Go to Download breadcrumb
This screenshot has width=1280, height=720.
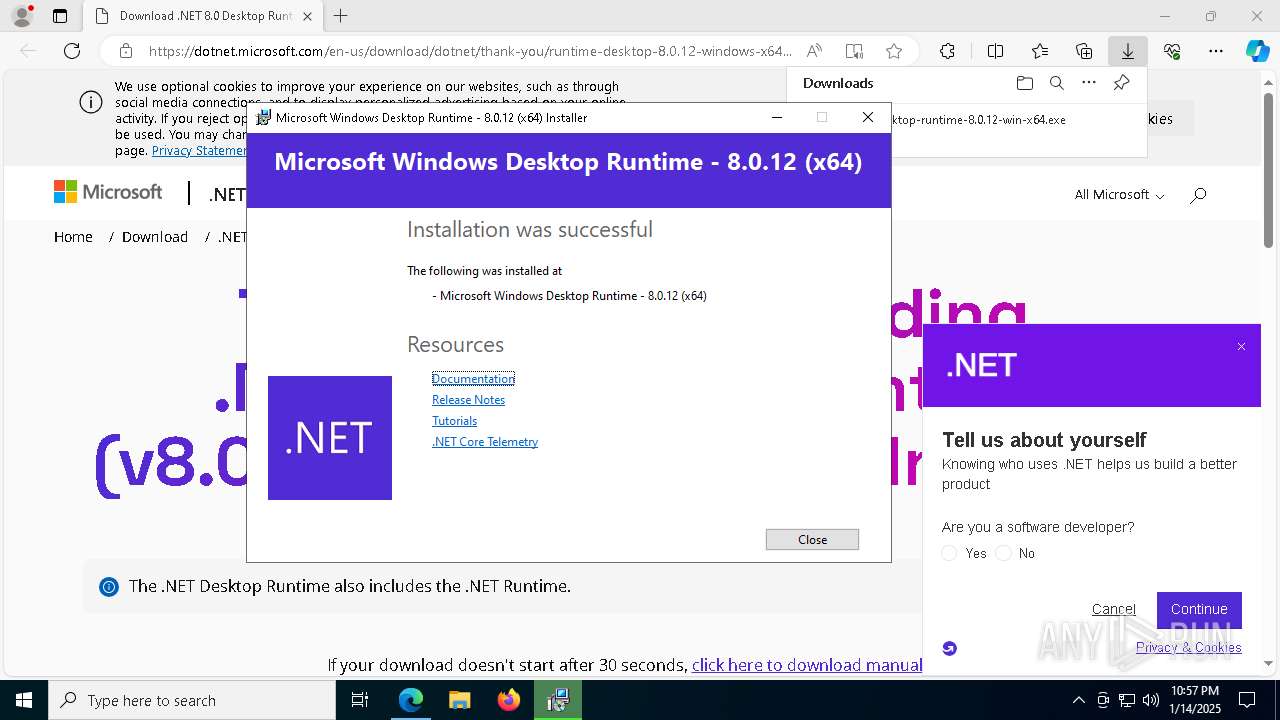point(155,237)
